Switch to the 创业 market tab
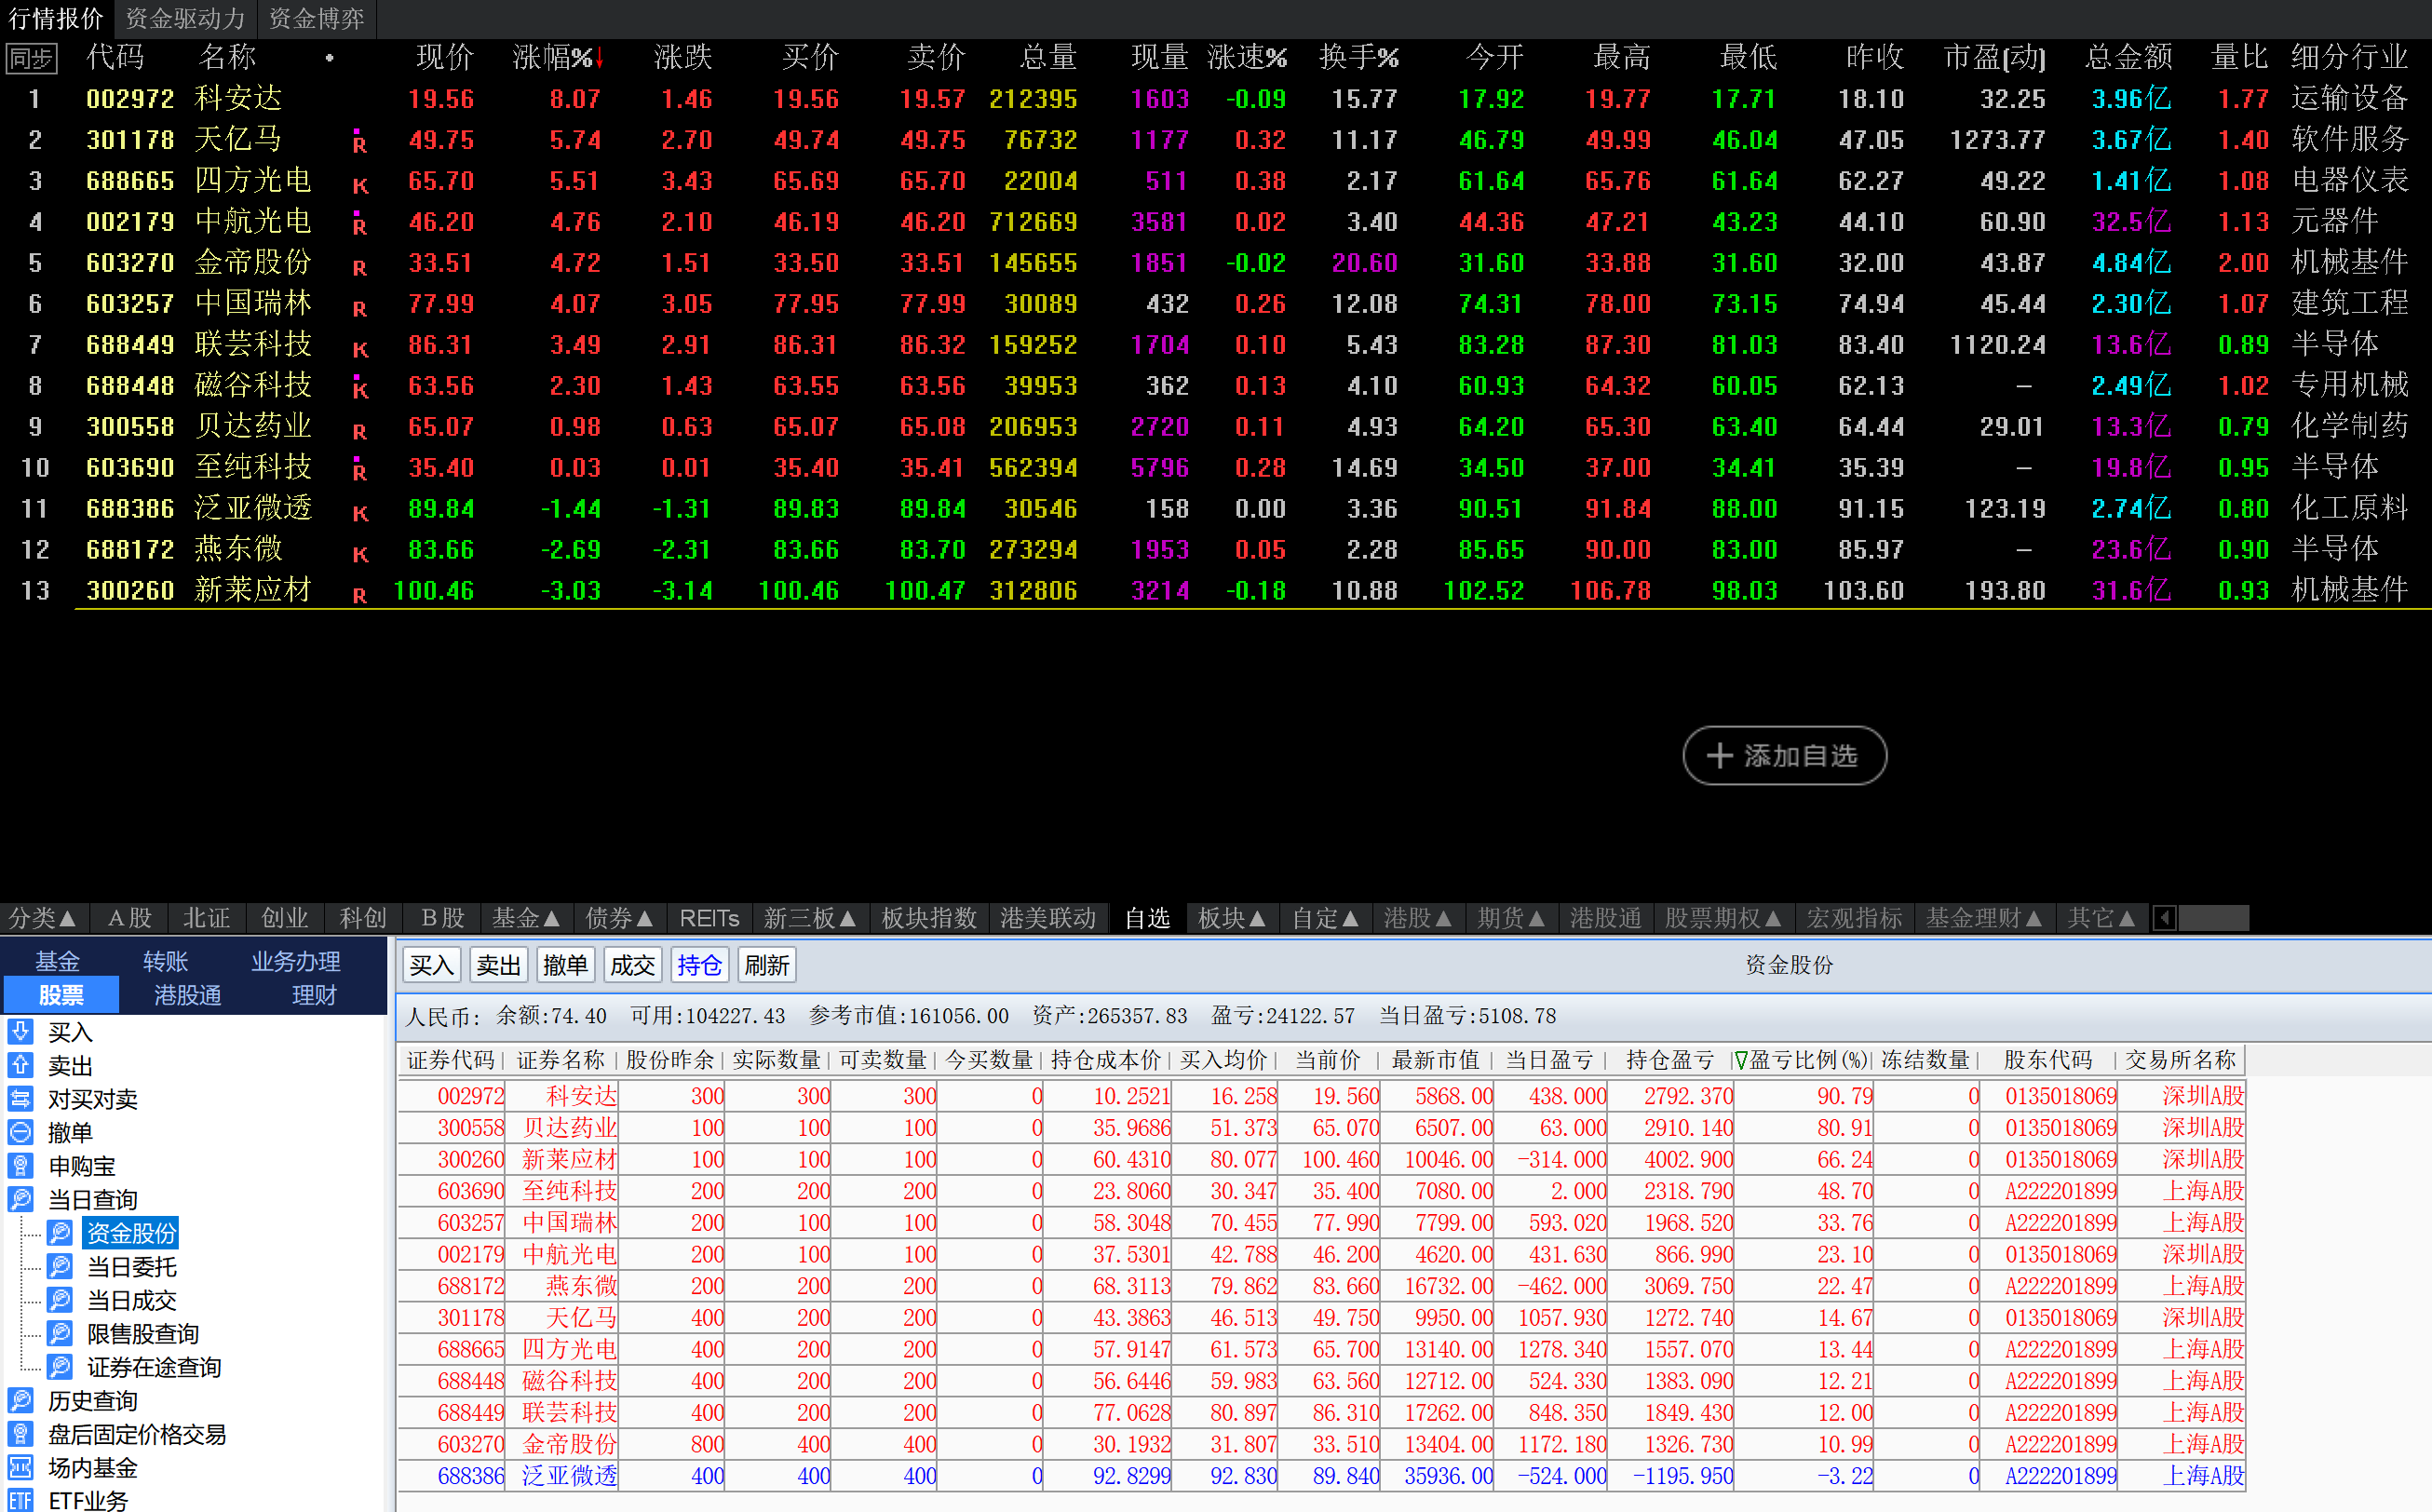The image size is (2432, 1512). [285, 917]
